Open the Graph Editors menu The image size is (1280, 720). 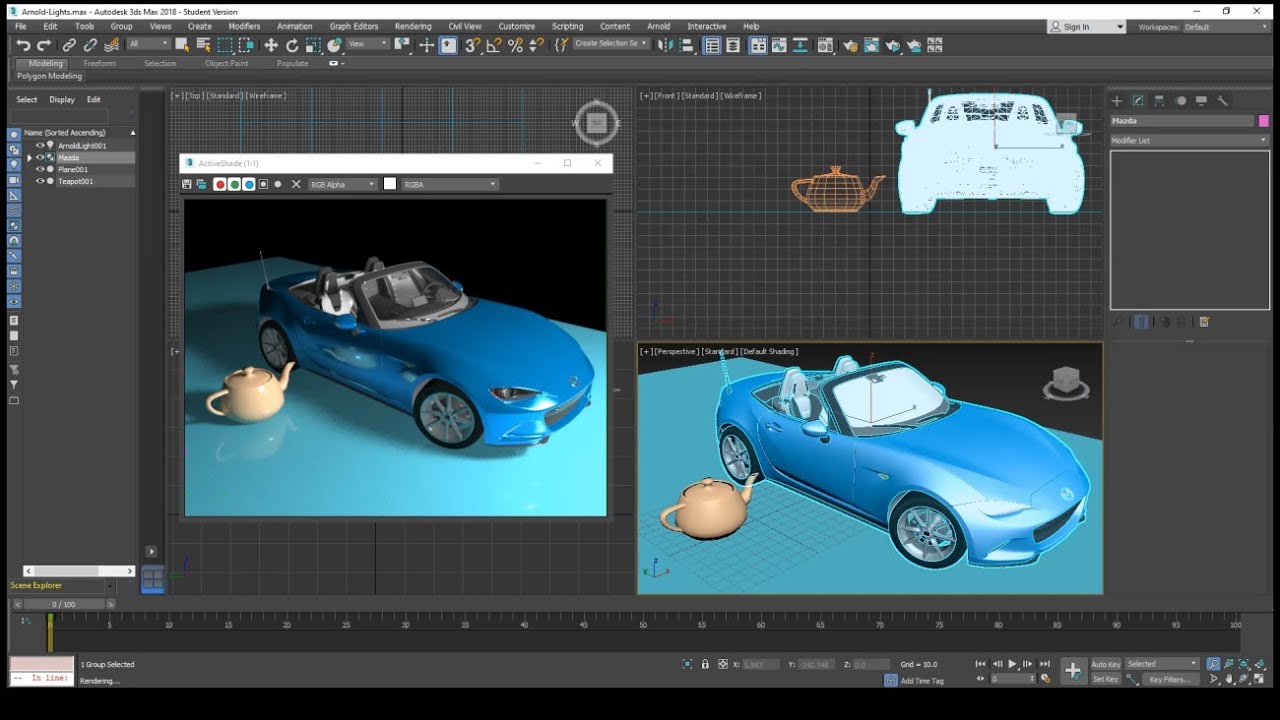point(354,27)
